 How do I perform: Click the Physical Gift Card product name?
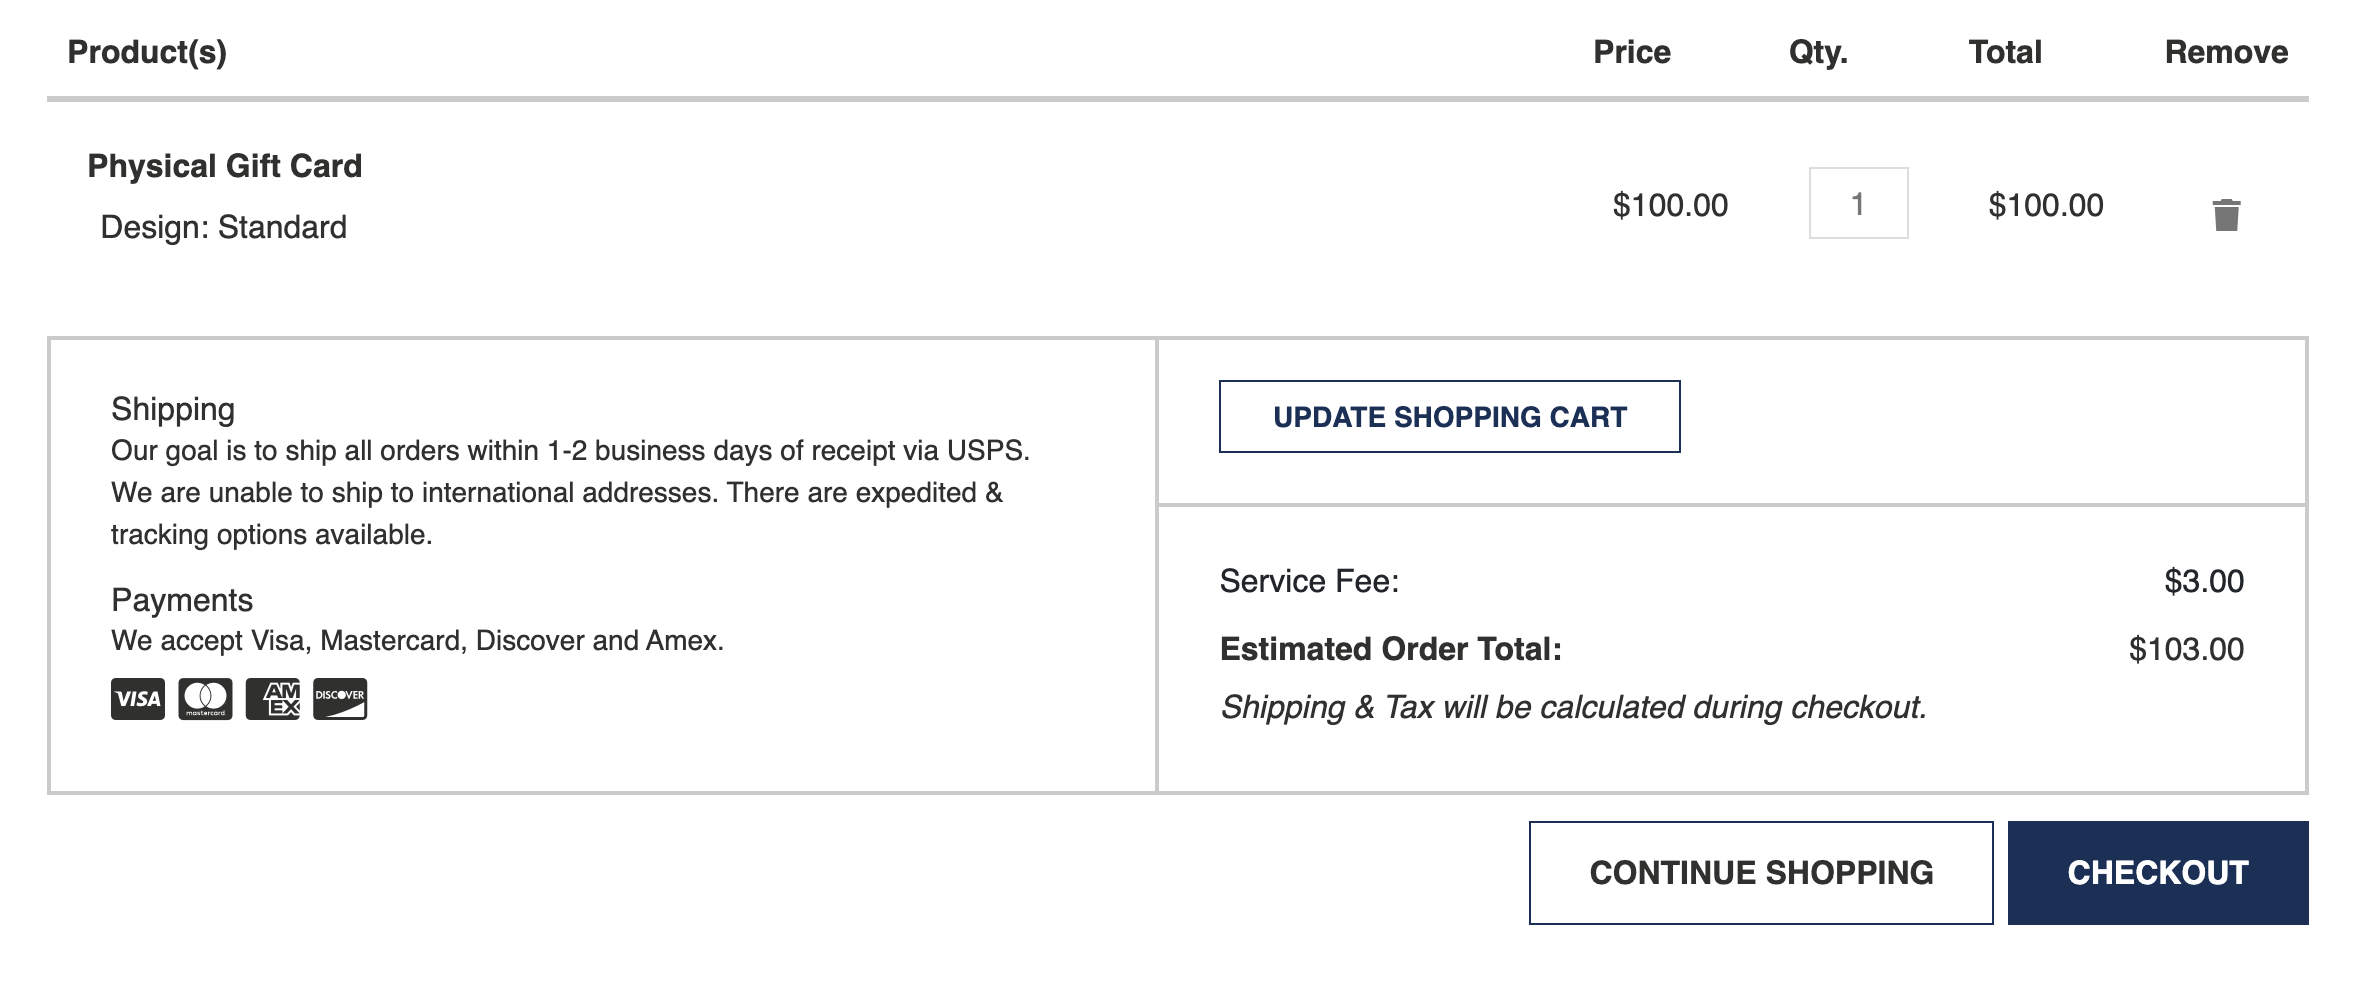[x=225, y=166]
